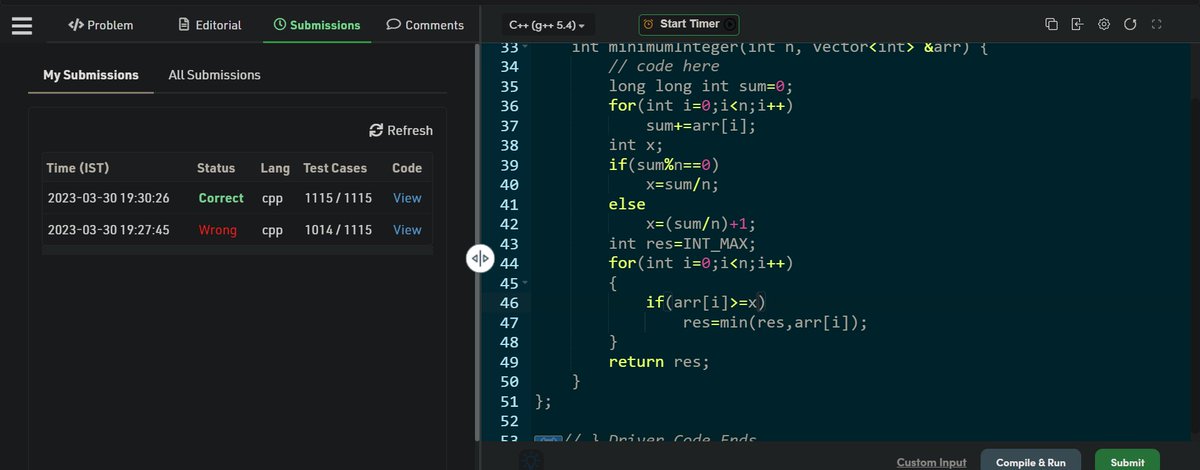Viewport: 1200px width, 470px height.
Task: Place cursor on 'return res;' line
Action: coord(659,362)
